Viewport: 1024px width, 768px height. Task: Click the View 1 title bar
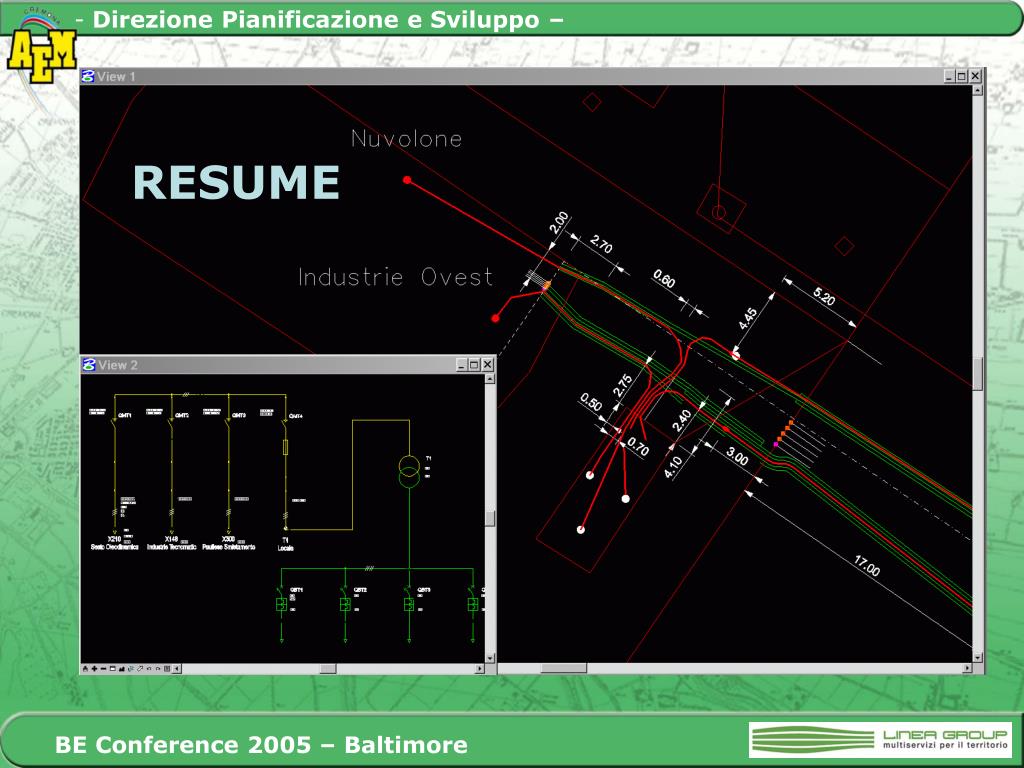pos(532,76)
